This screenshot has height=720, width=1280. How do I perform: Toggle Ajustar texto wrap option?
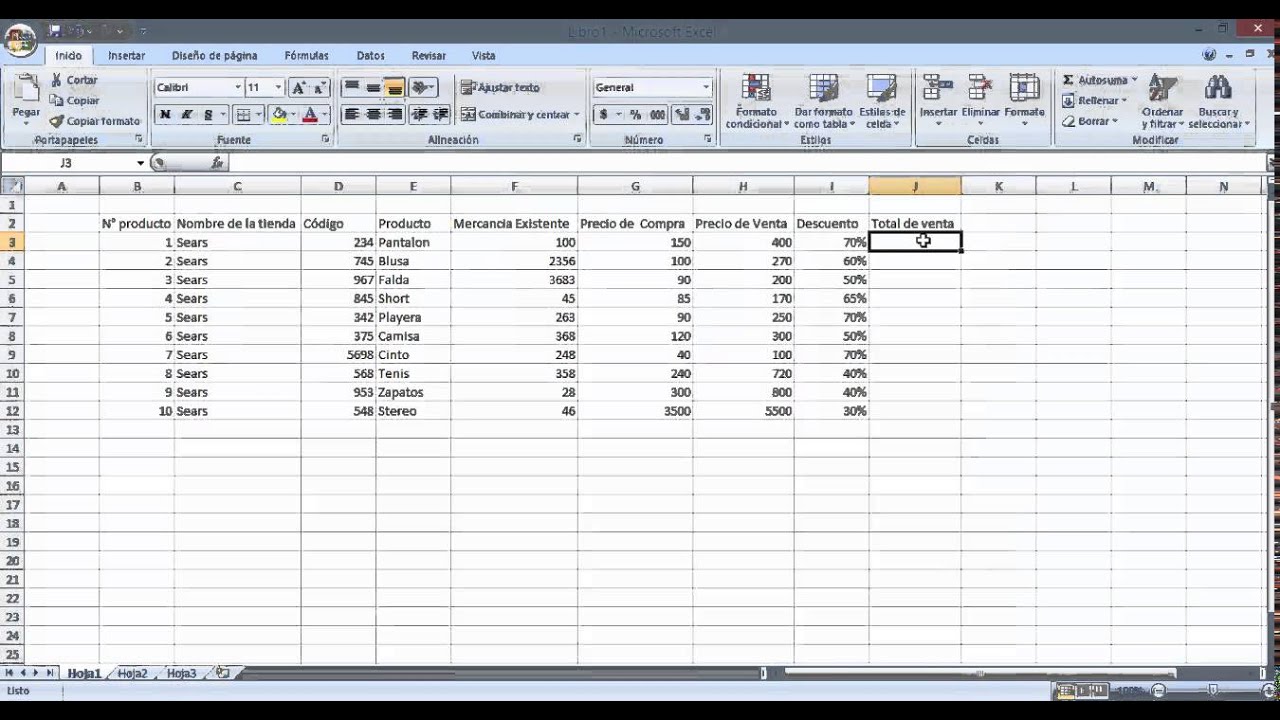click(500, 88)
